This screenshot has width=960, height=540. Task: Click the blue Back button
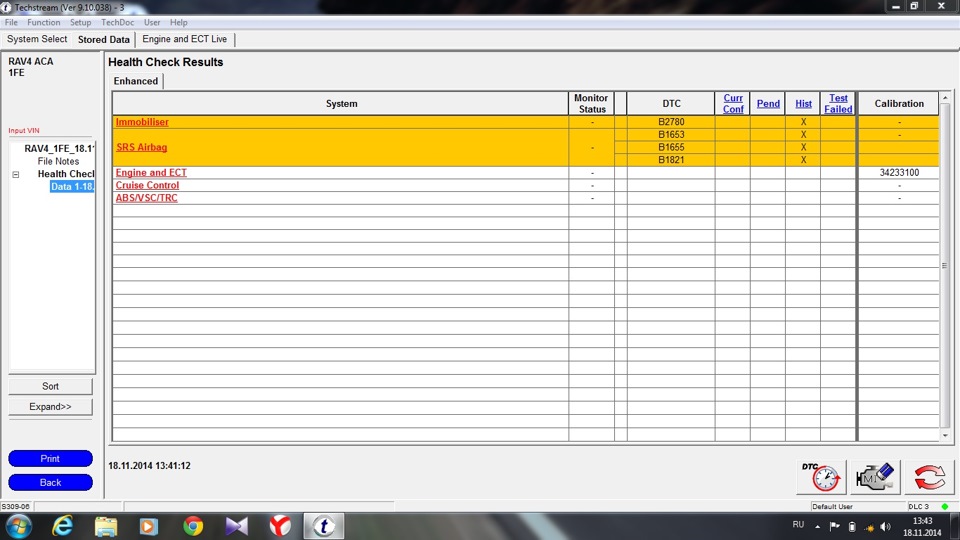(x=50, y=482)
